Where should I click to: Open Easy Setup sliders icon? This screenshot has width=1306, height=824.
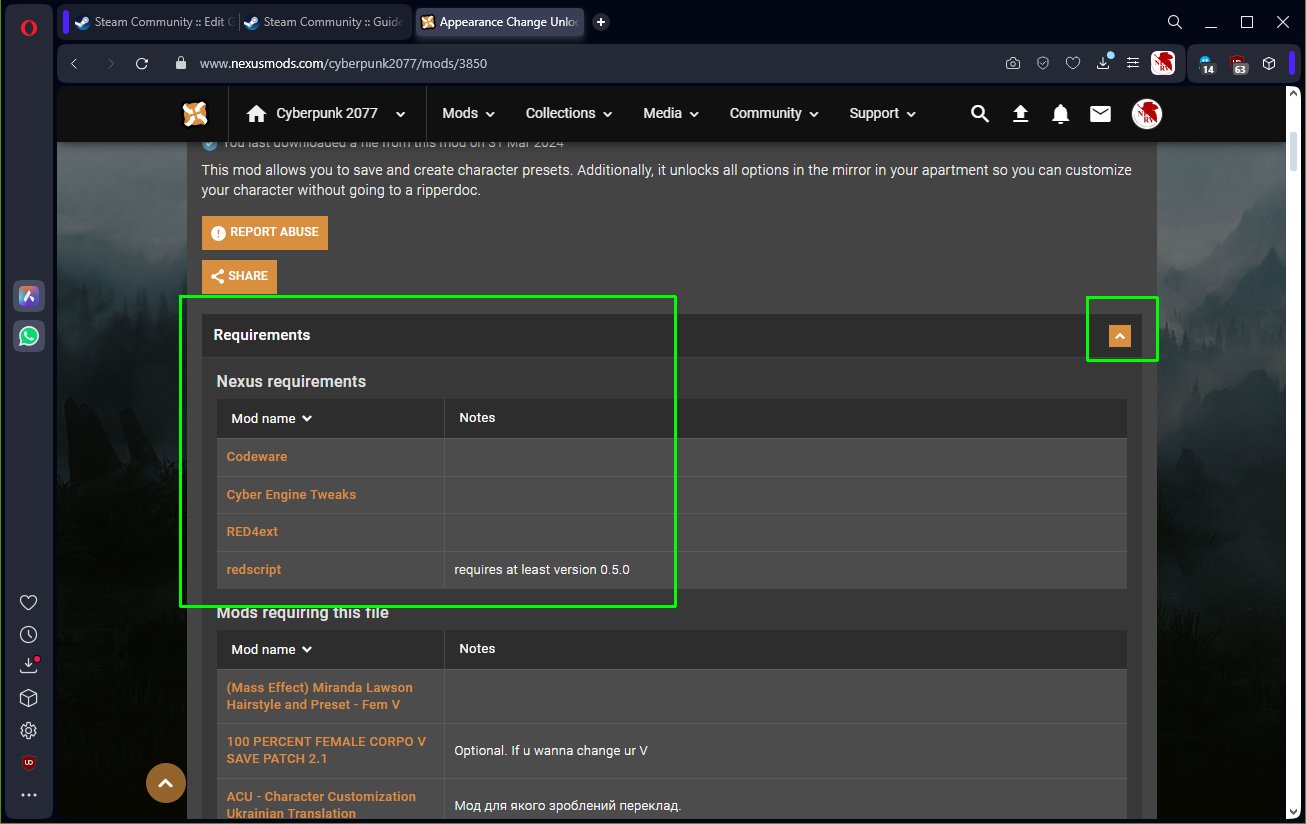1133,63
